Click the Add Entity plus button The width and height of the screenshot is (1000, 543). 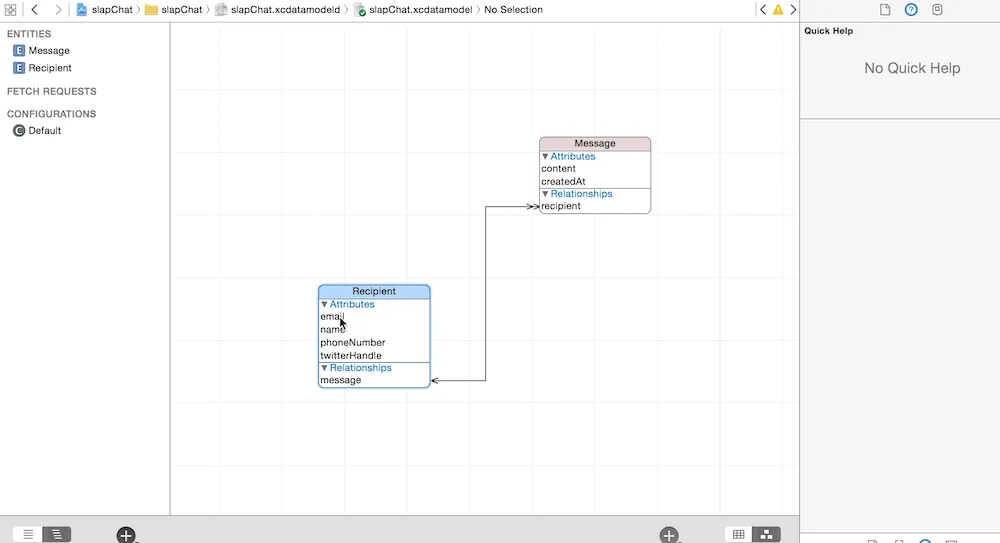tap(126, 535)
